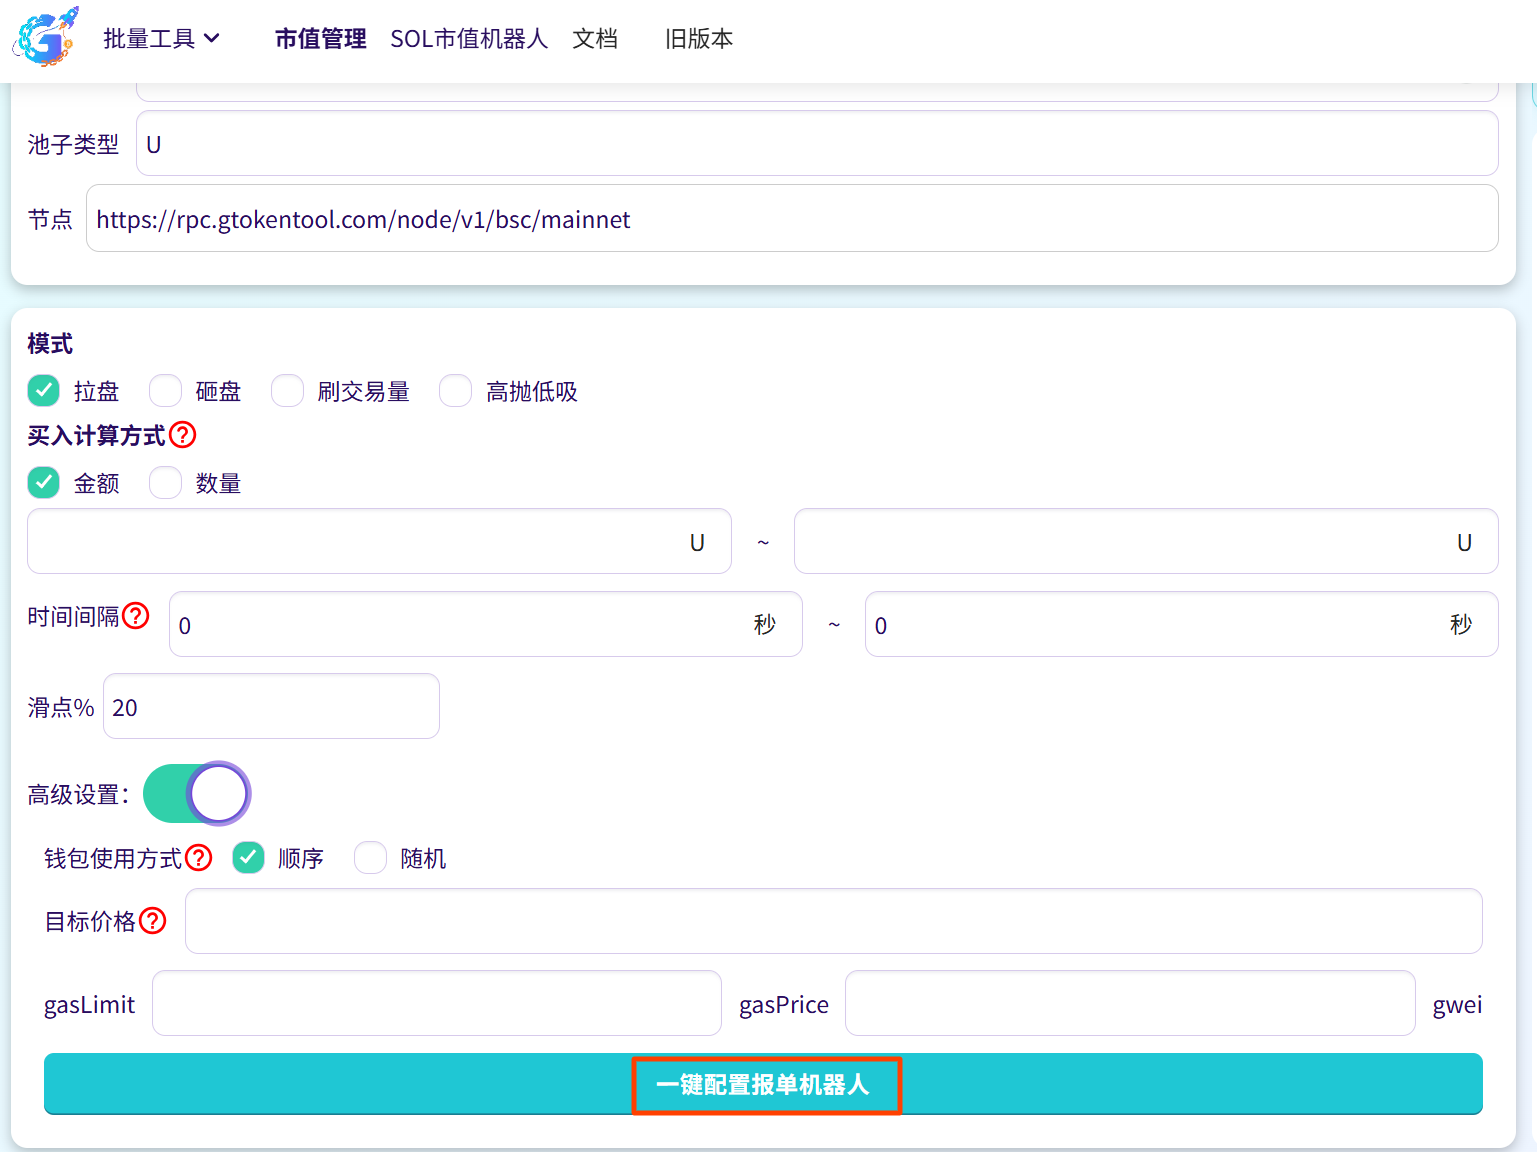
Task: Click the 滑点% input field
Action: click(x=271, y=707)
